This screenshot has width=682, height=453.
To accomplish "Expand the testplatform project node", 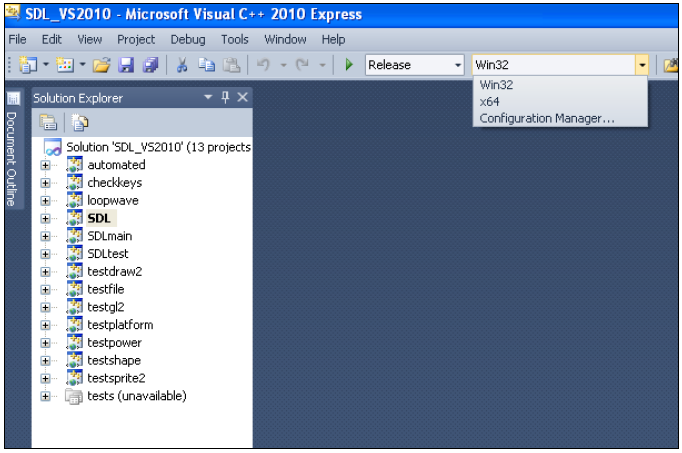I will pos(45,325).
